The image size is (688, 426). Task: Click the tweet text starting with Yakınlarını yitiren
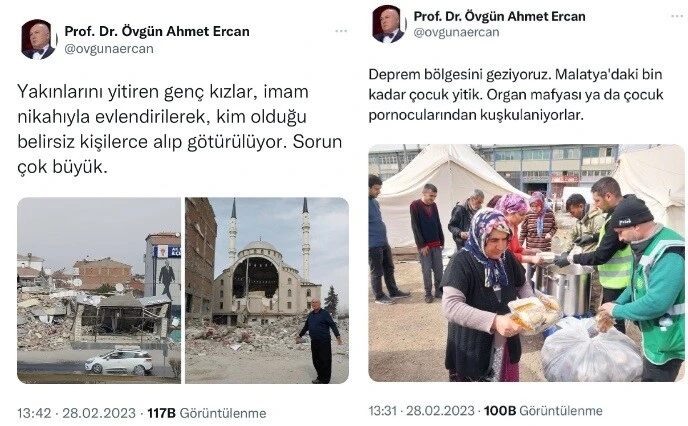point(180,129)
